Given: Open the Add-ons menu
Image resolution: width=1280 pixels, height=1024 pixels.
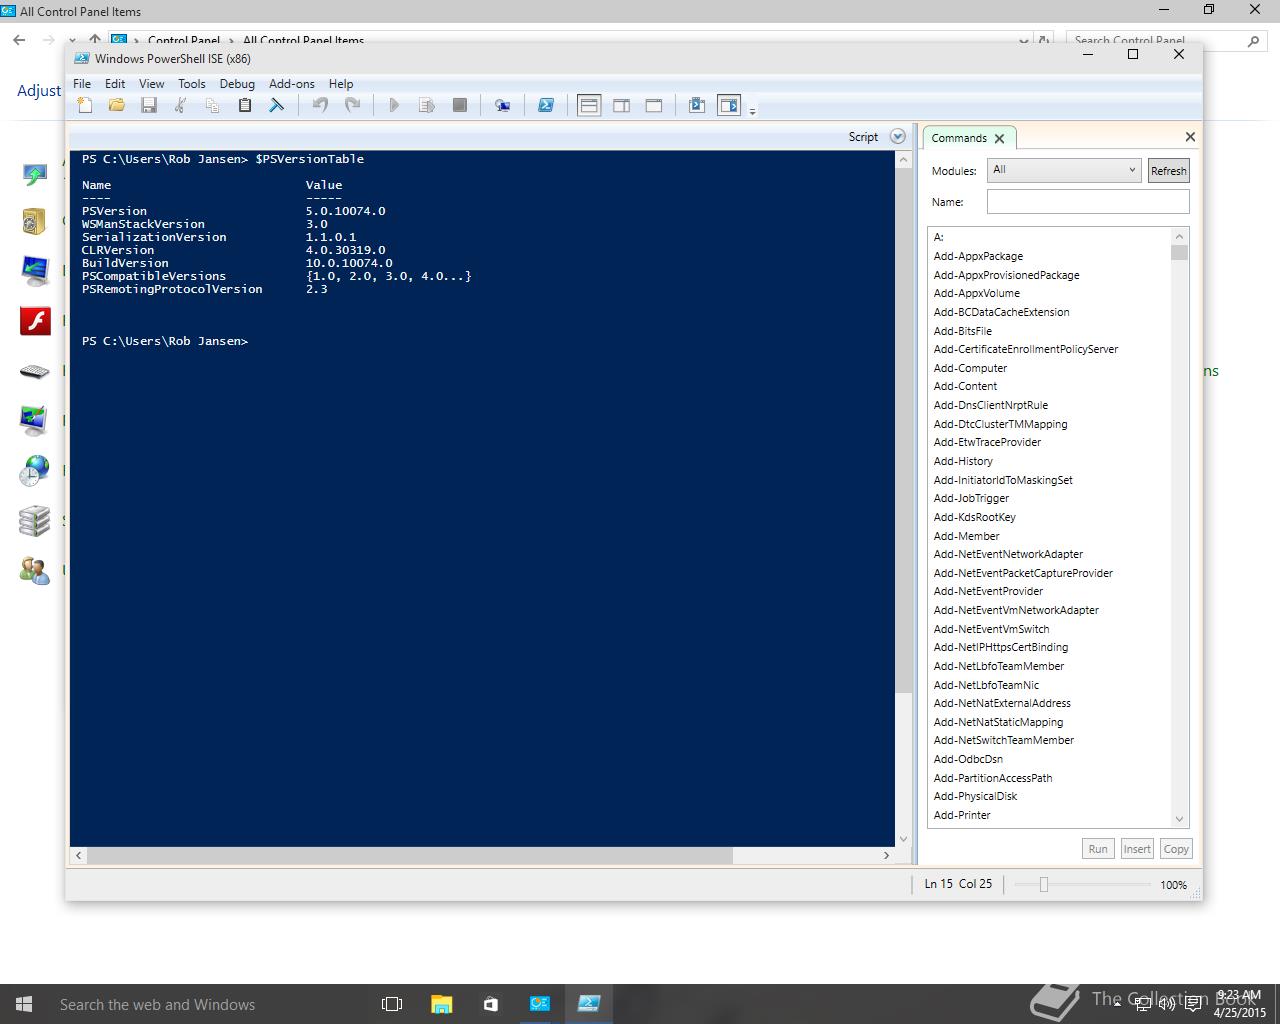Looking at the screenshot, I should coord(291,84).
